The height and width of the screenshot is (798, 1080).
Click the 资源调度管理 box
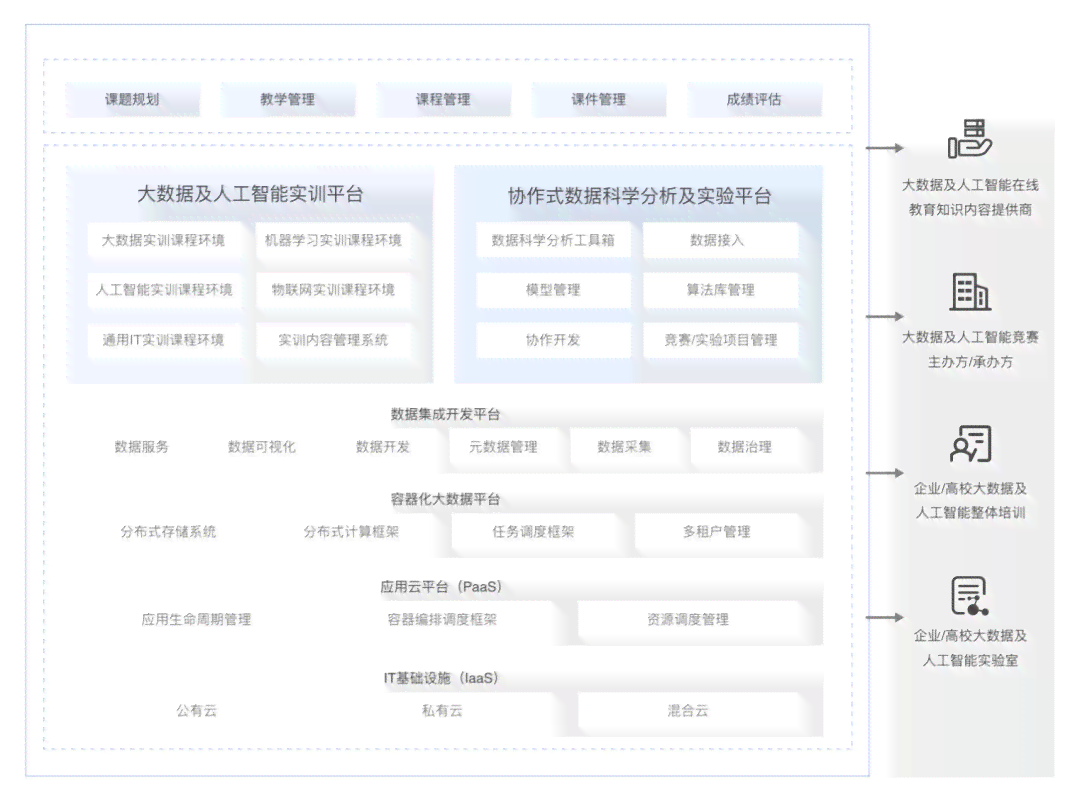click(x=688, y=620)
